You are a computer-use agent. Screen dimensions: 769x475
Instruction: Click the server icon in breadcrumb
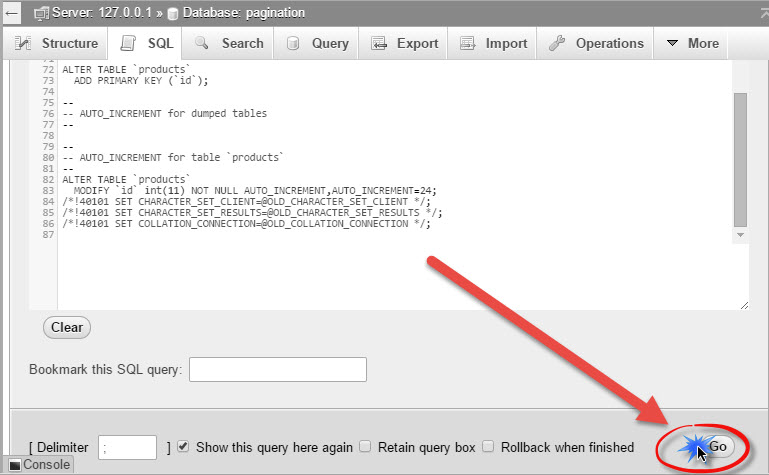pos(41,13)
